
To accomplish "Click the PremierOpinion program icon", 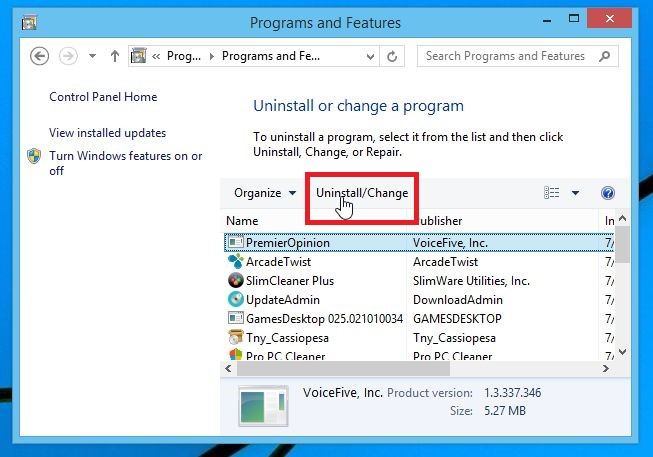I will [x=236, y=242].
